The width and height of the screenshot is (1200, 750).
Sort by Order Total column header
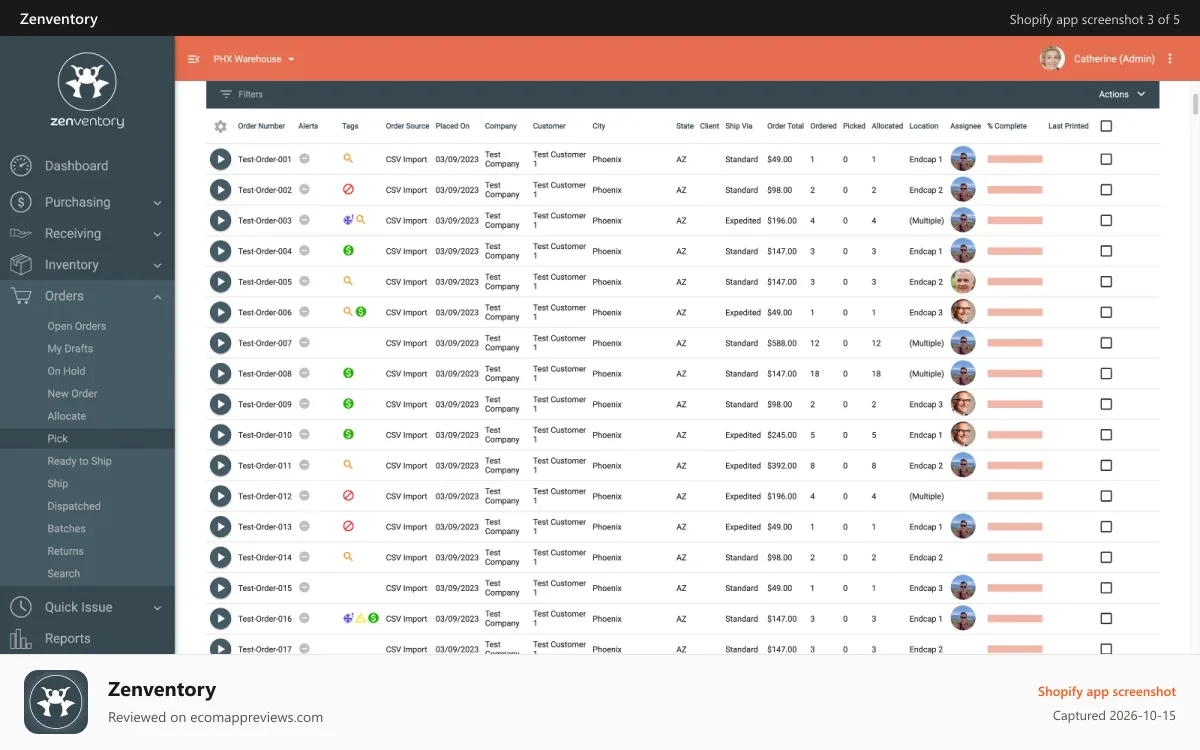(785, 126)
